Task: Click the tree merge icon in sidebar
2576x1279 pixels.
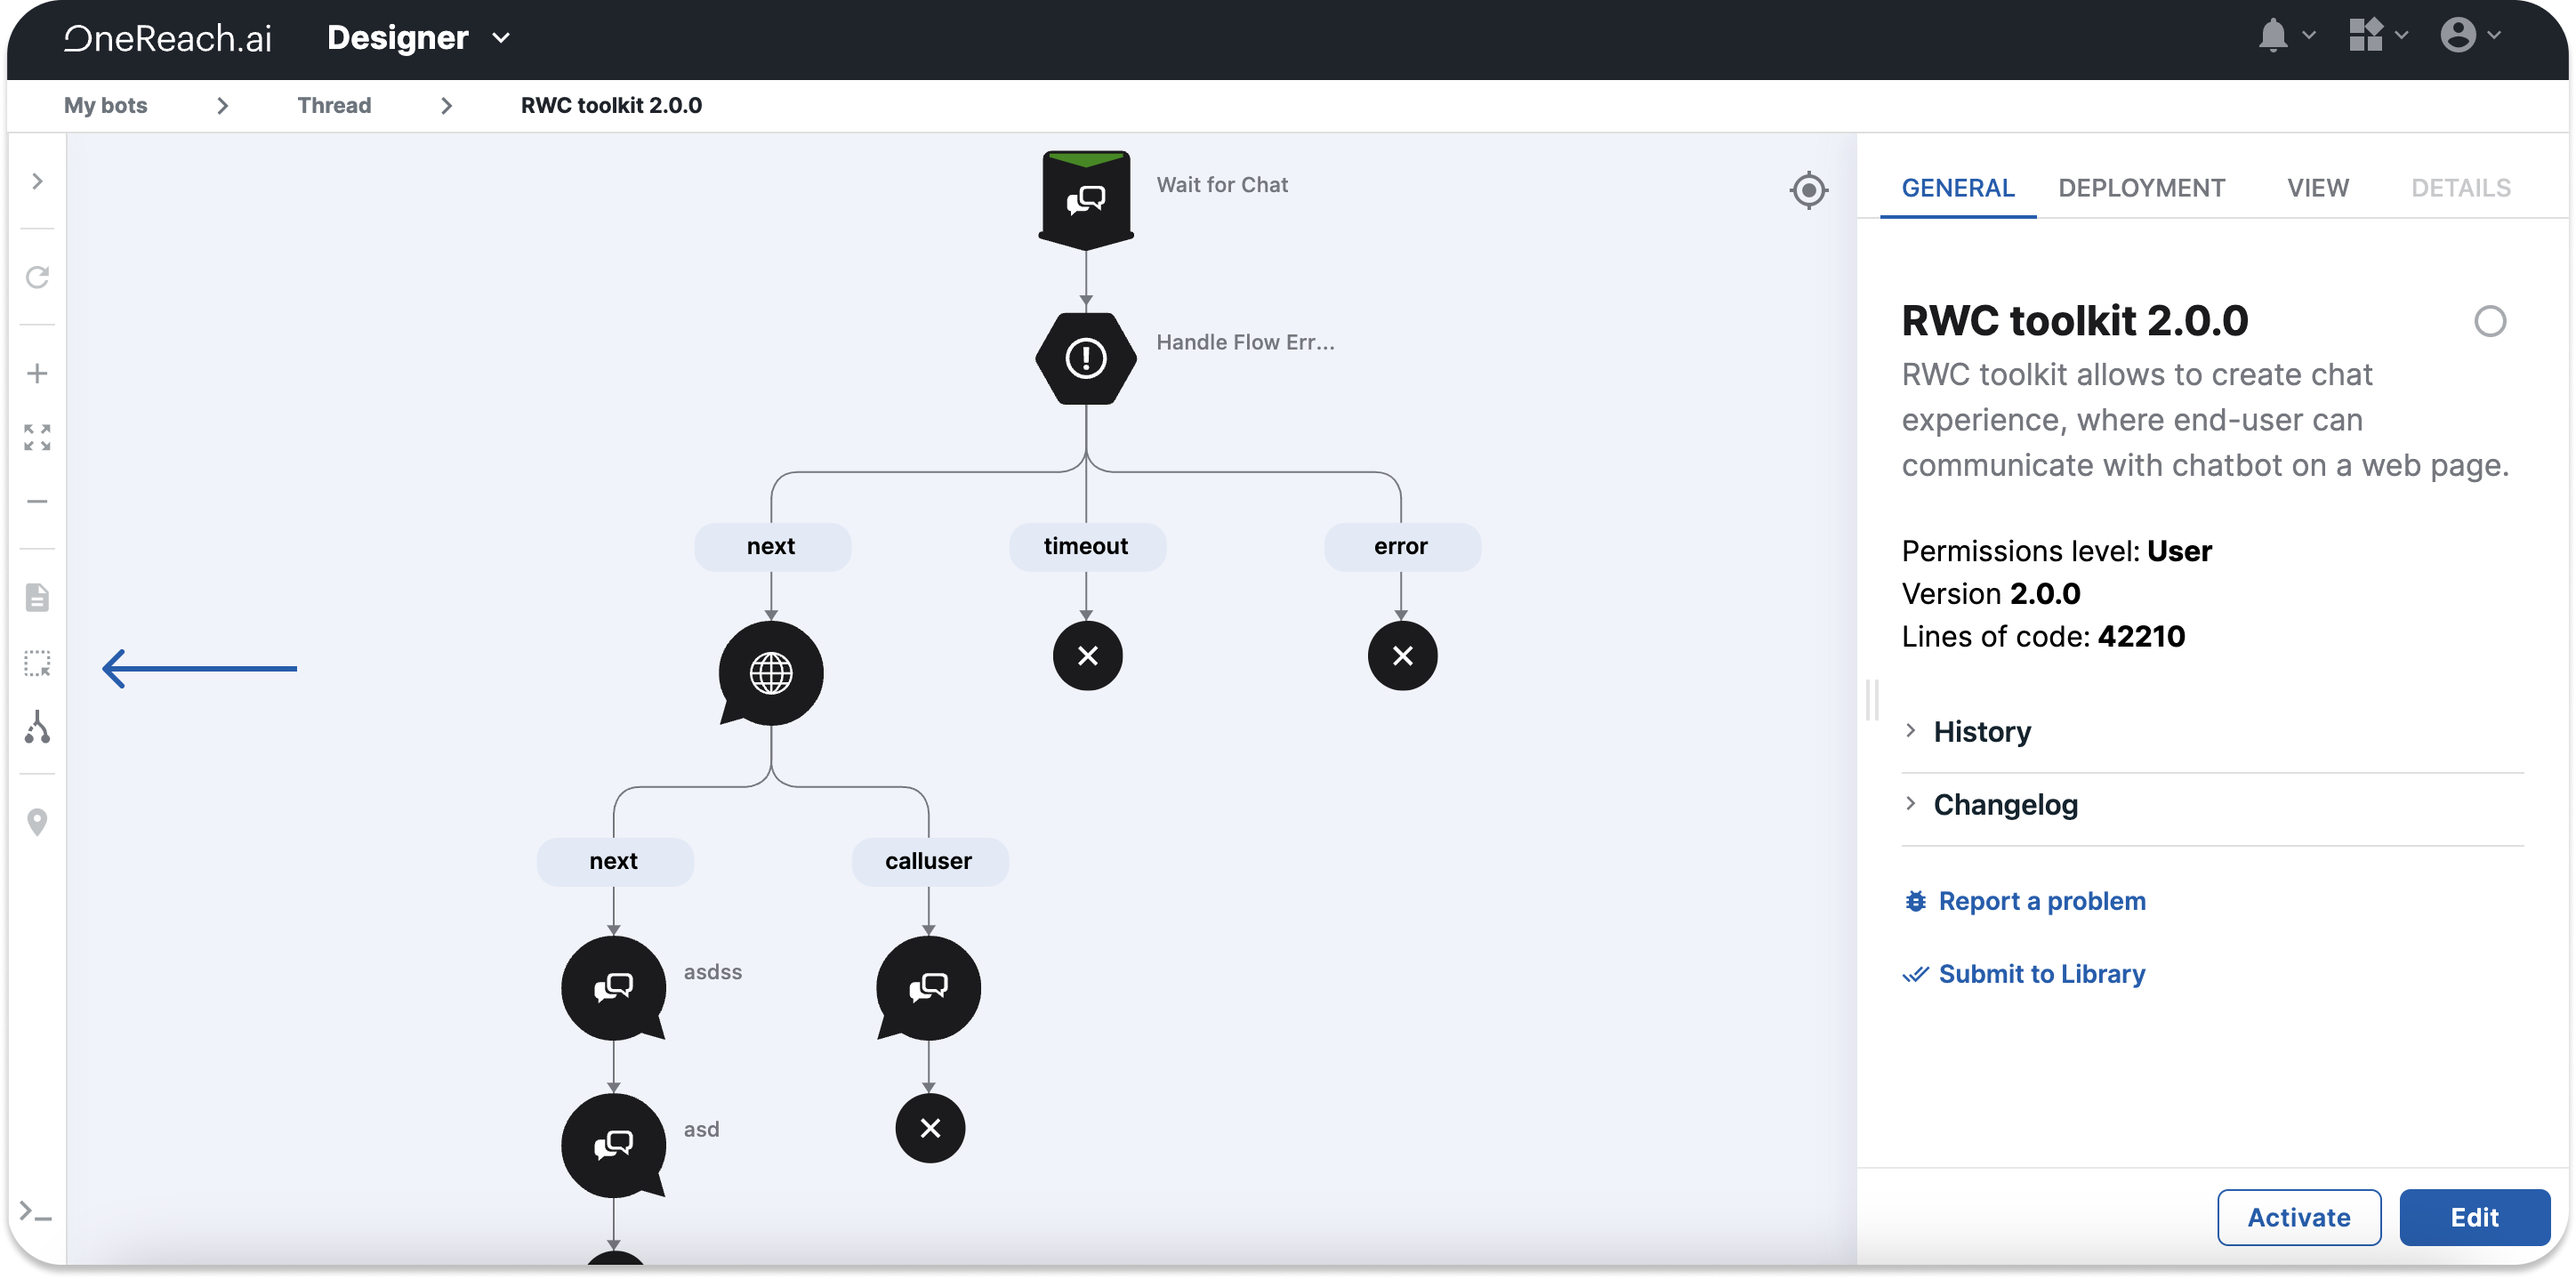Action: click(37, 727)
